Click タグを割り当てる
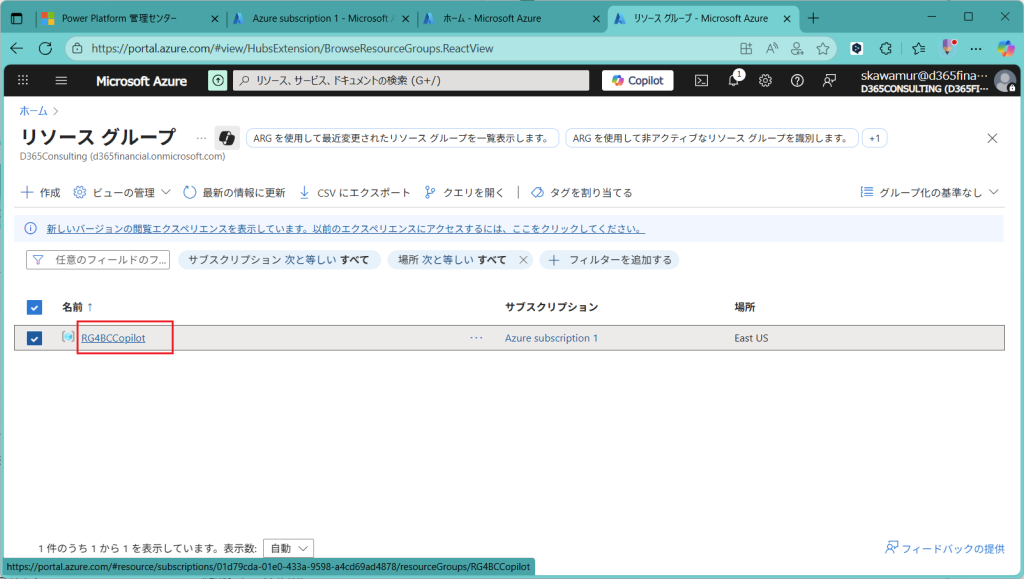Screen dimensions: 1024x579 pyautogui.click(x=582, y=193)
